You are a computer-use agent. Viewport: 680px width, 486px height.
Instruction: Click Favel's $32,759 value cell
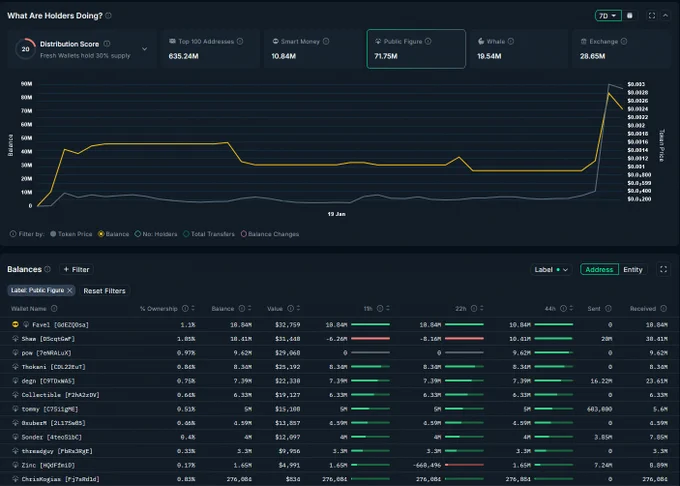[287, 324]
